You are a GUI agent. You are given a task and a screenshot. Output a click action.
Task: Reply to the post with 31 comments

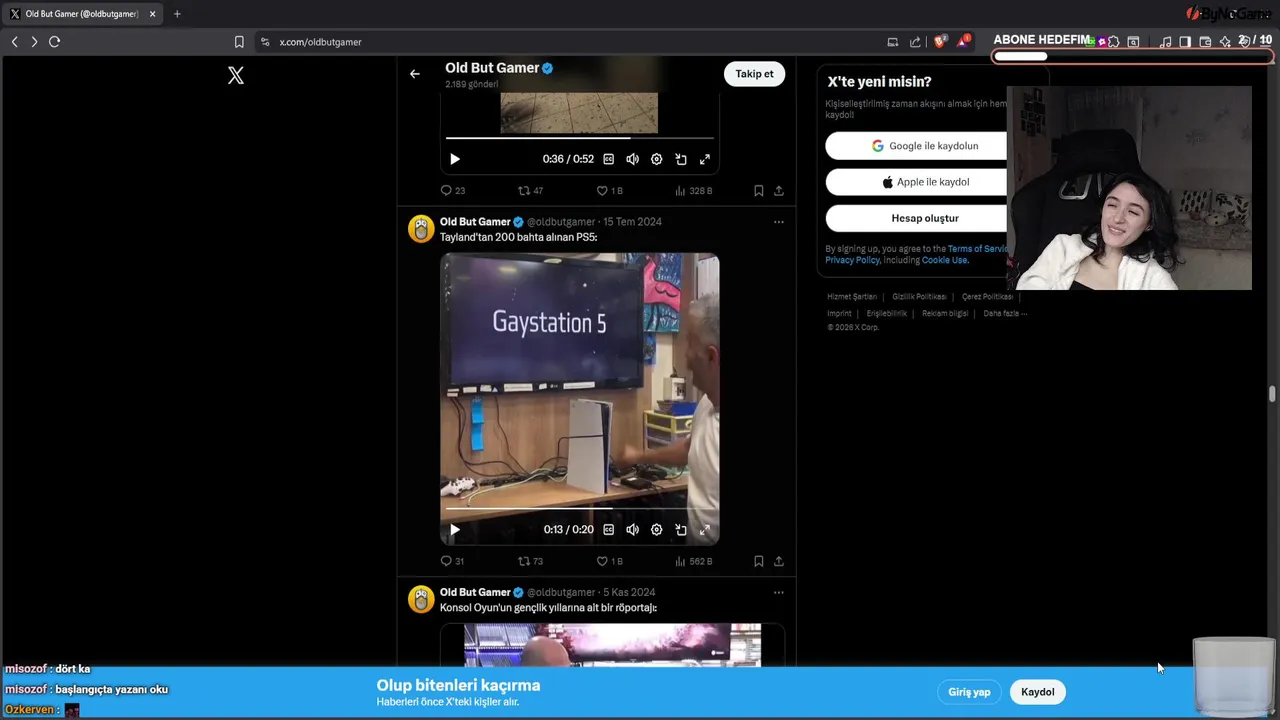click(452, 561)
